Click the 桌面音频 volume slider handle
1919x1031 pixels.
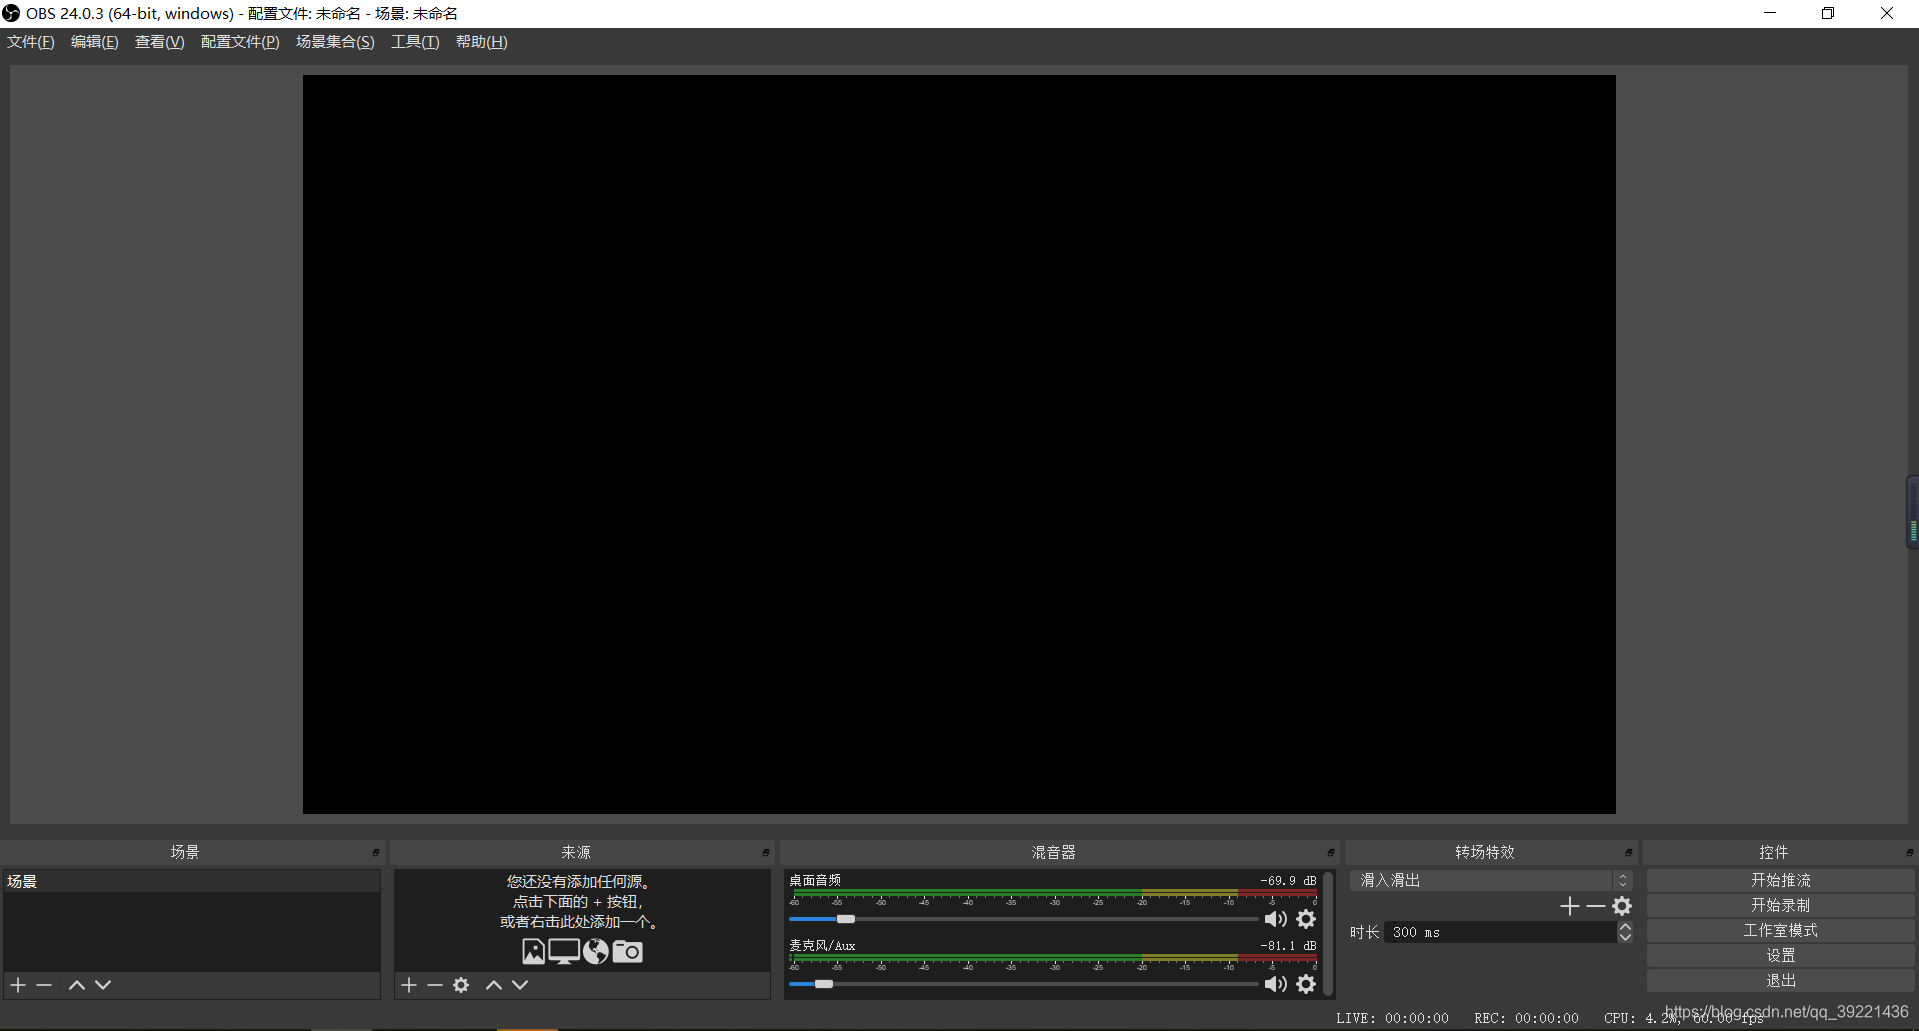click(846, 919)
